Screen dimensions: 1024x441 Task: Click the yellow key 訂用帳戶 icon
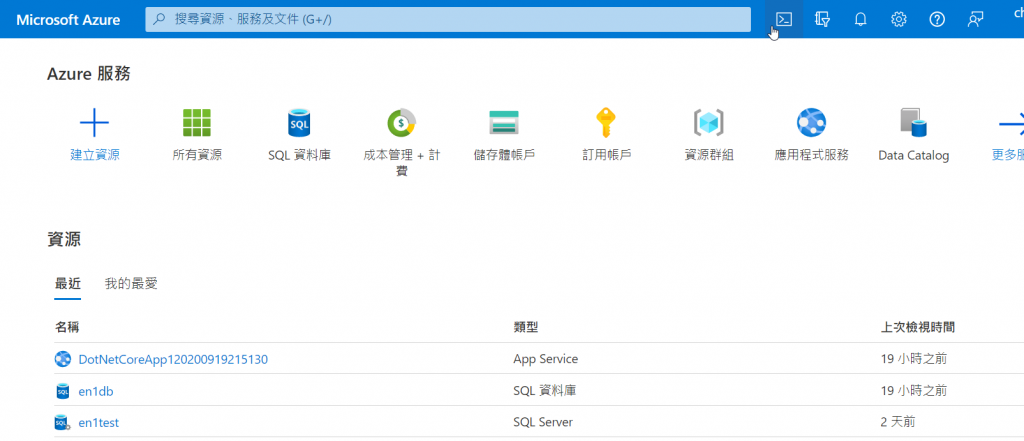pos(606,122)
